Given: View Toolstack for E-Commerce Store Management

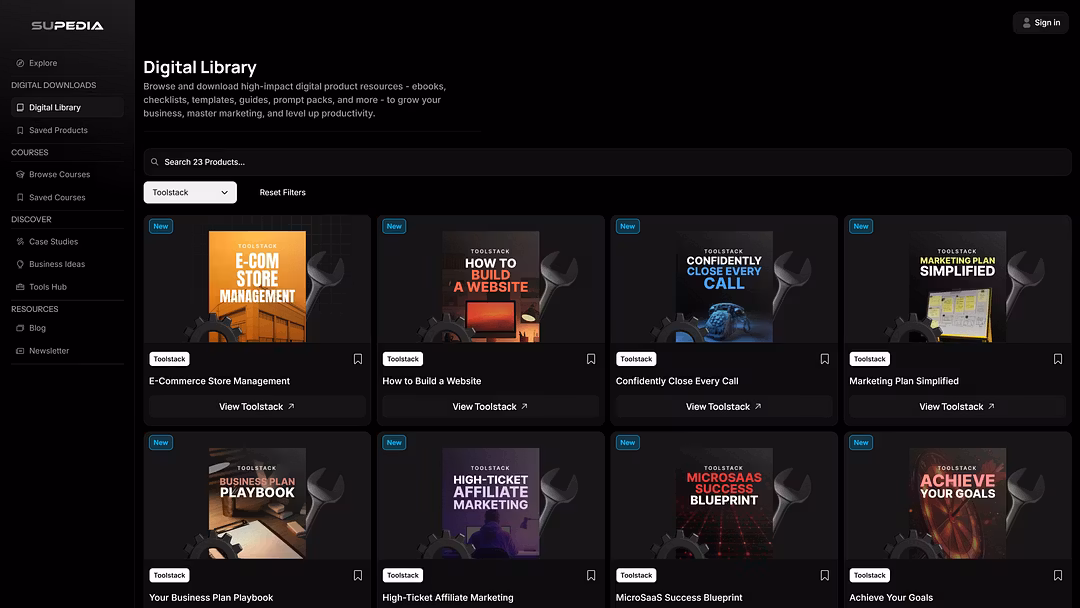Looking at the screenshot, I should point(257,407).
